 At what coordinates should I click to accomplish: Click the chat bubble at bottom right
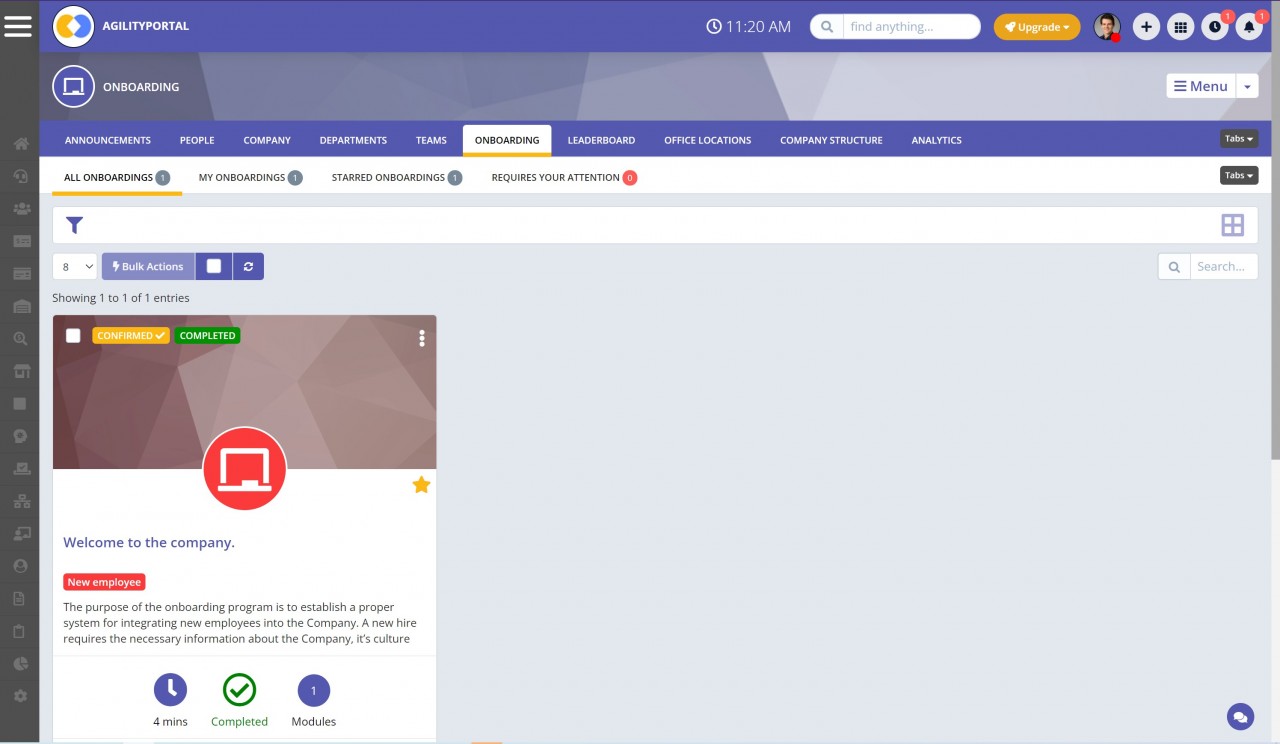[x=1240, y=716]
